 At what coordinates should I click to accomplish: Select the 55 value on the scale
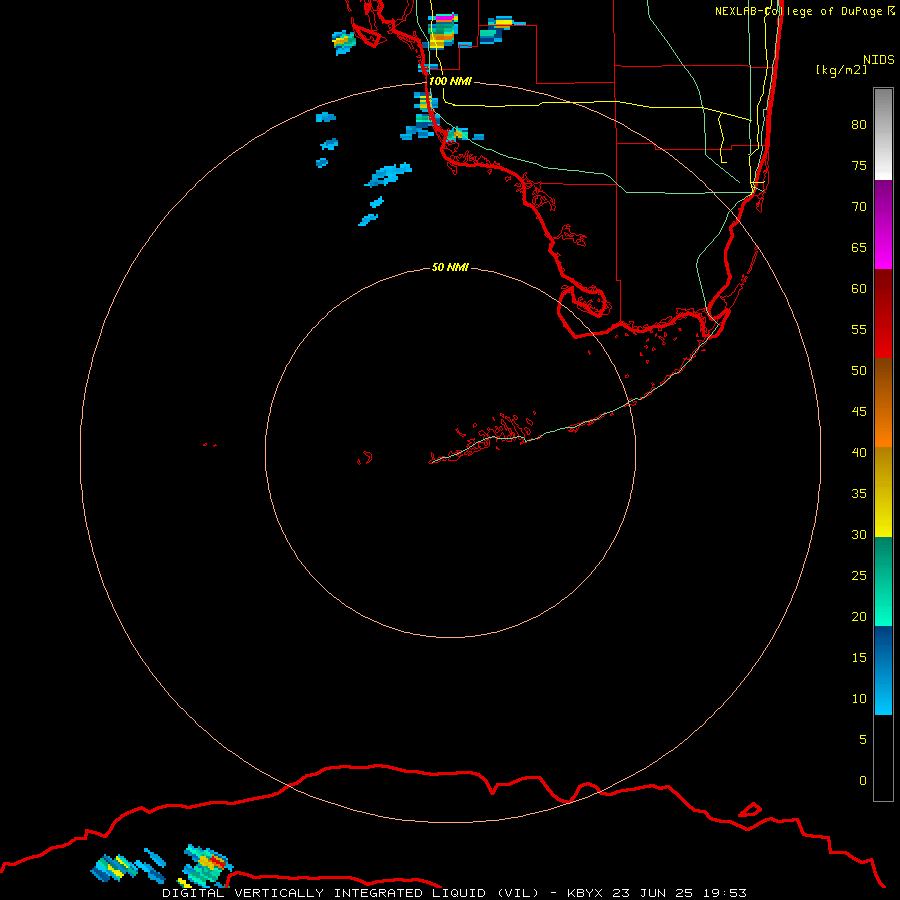(859, 329)
